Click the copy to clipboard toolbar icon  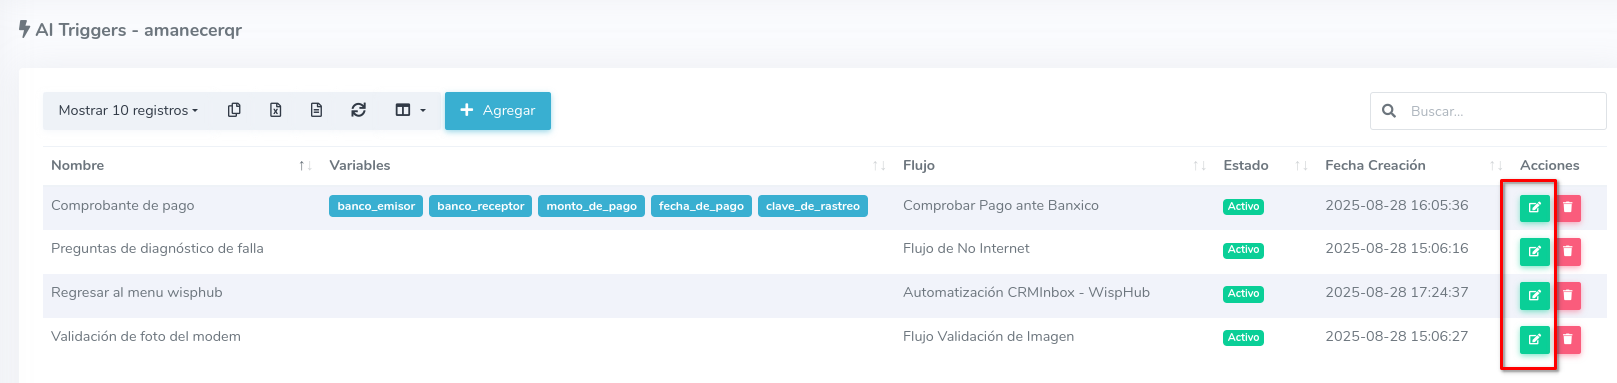[x=234, y=110]
